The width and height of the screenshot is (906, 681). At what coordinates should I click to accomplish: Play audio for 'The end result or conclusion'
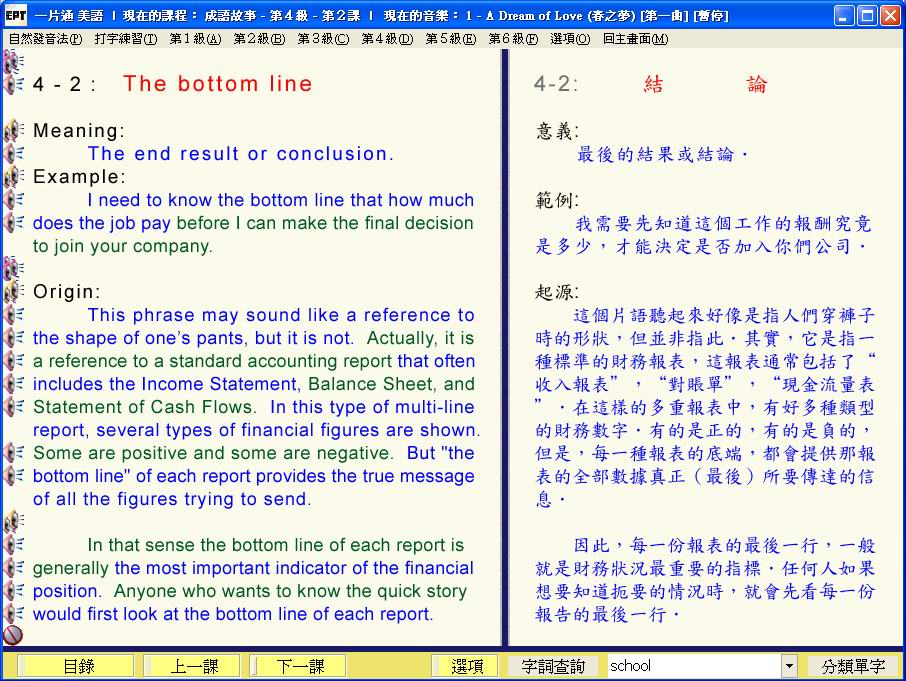(x=13, y=154)
